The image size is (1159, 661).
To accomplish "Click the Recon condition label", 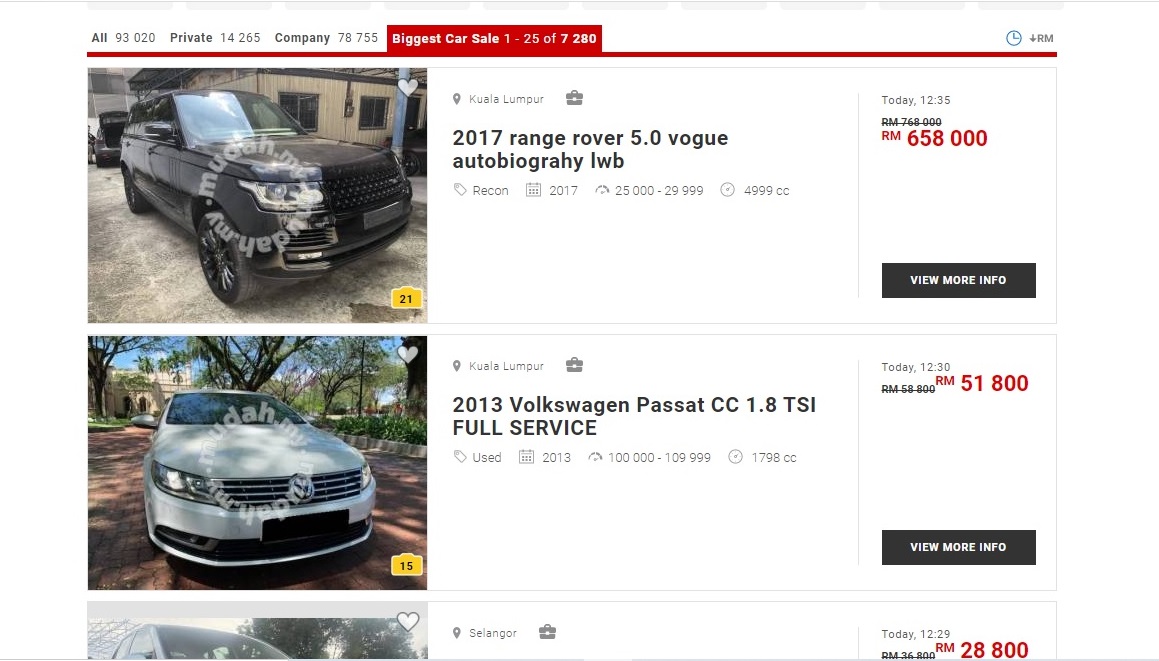I will [x=491, y=191].
